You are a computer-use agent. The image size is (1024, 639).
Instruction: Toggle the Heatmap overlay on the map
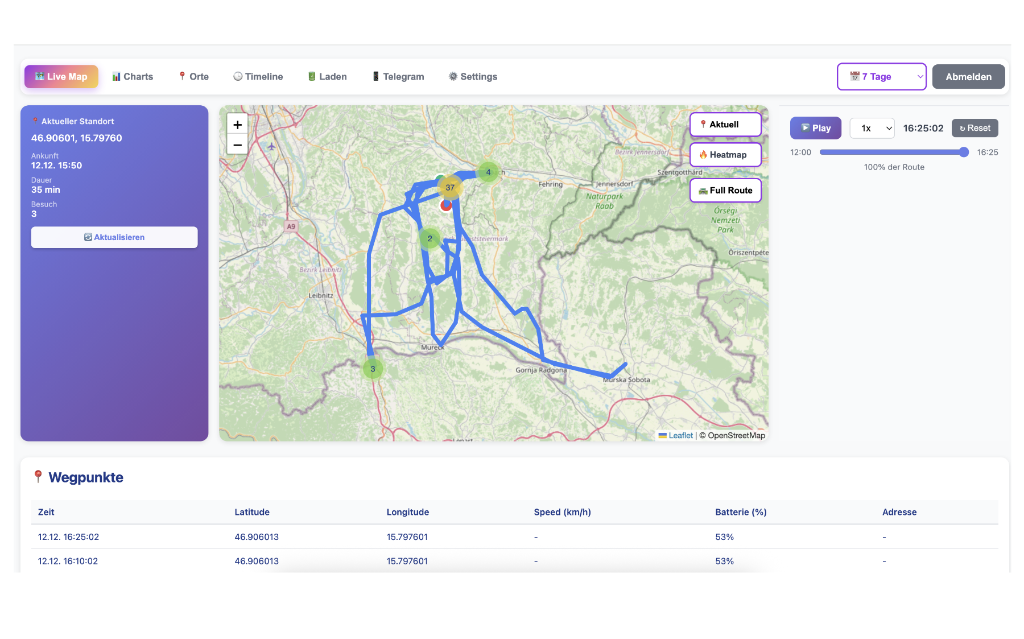click(725, 154)
